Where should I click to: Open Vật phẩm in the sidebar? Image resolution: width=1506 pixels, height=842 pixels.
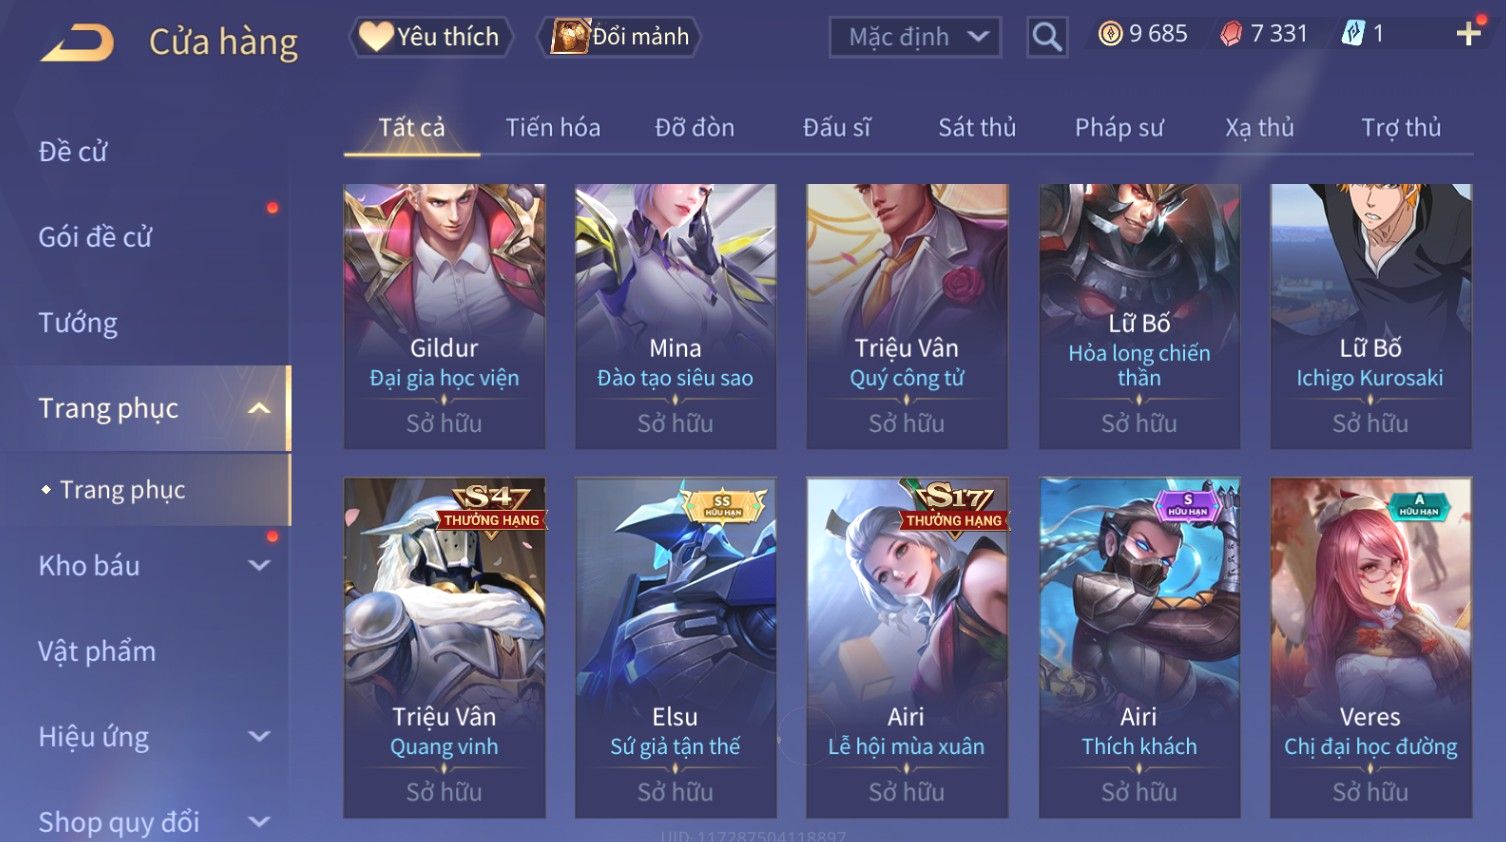(97, 652)
